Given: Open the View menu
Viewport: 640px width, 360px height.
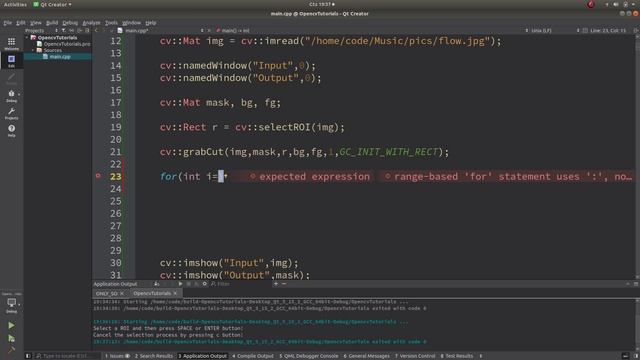Looking at the screenshot, I should tap(36, 23).
